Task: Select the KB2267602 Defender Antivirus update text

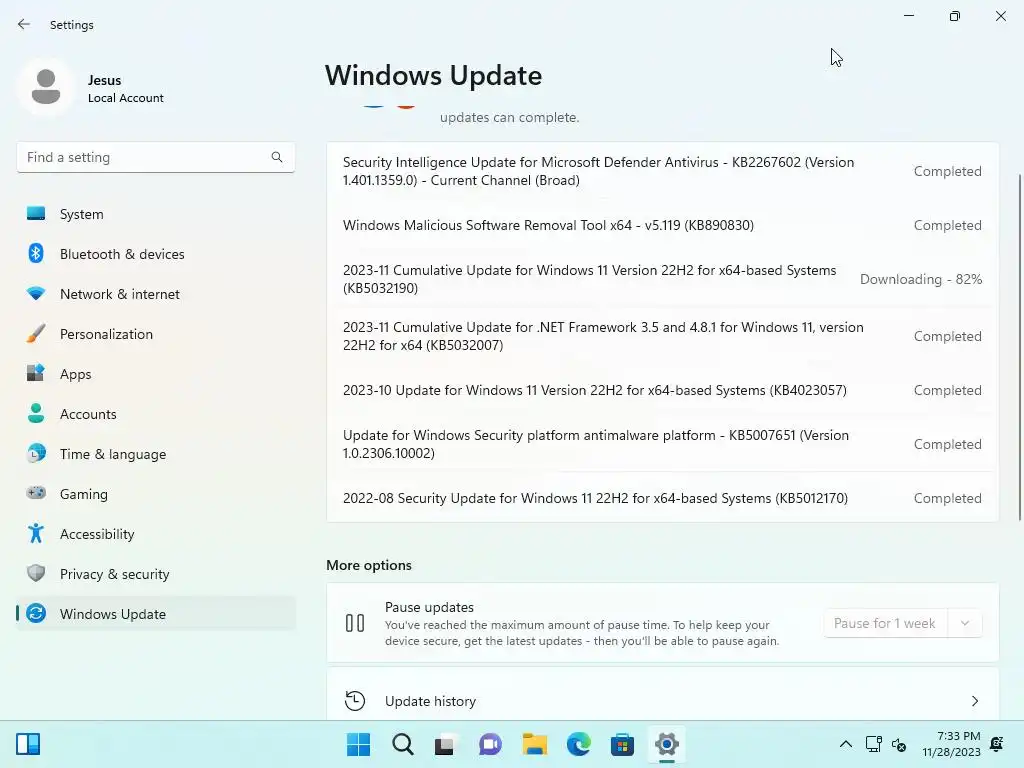Action: click(598, 171)
